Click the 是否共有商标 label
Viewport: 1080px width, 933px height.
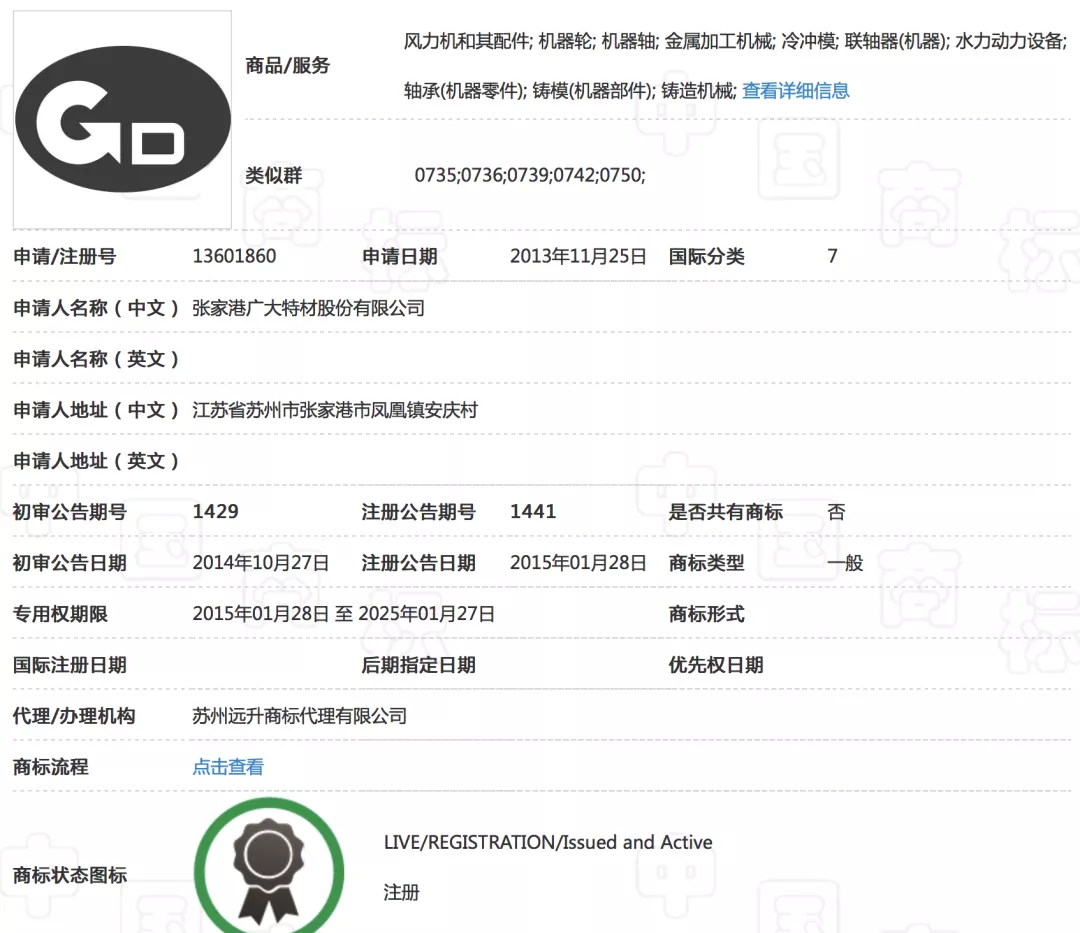pyautogui.click(x=726, y=512)
